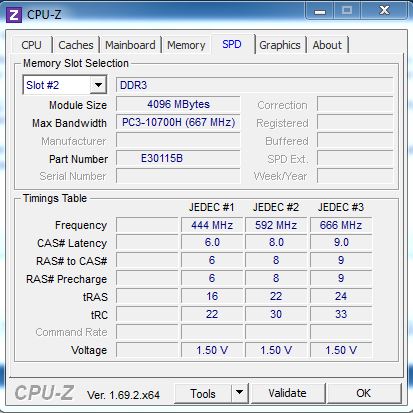
Task: Minimize the CPU-Z window
Action: pyautogui.click(x=320, y=11)
